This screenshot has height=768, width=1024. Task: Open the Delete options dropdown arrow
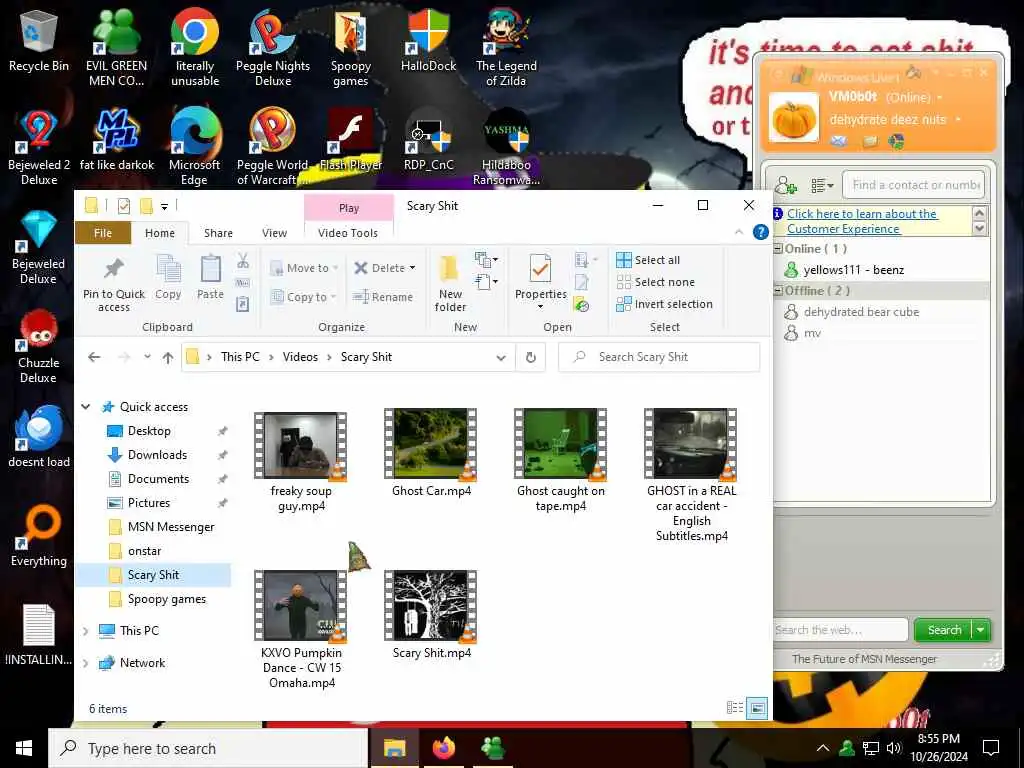pos(412,268)
